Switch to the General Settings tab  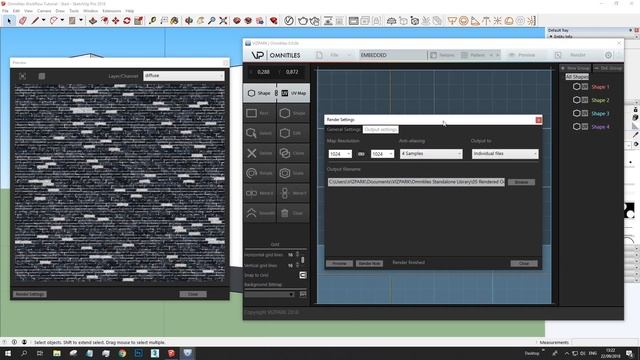344,129
